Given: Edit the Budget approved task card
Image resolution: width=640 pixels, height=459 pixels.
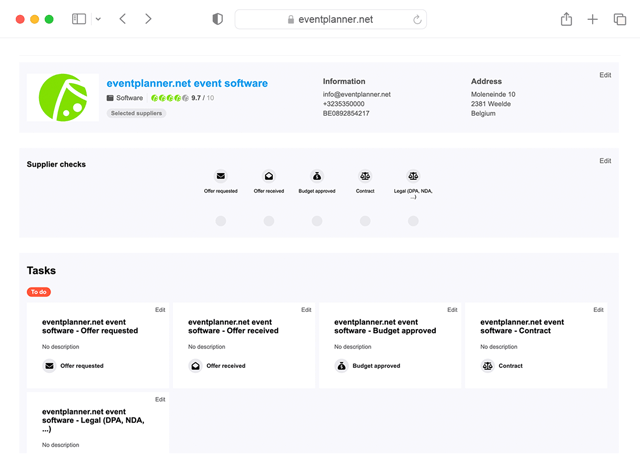Looking at the screenshot, I should 452,310.
